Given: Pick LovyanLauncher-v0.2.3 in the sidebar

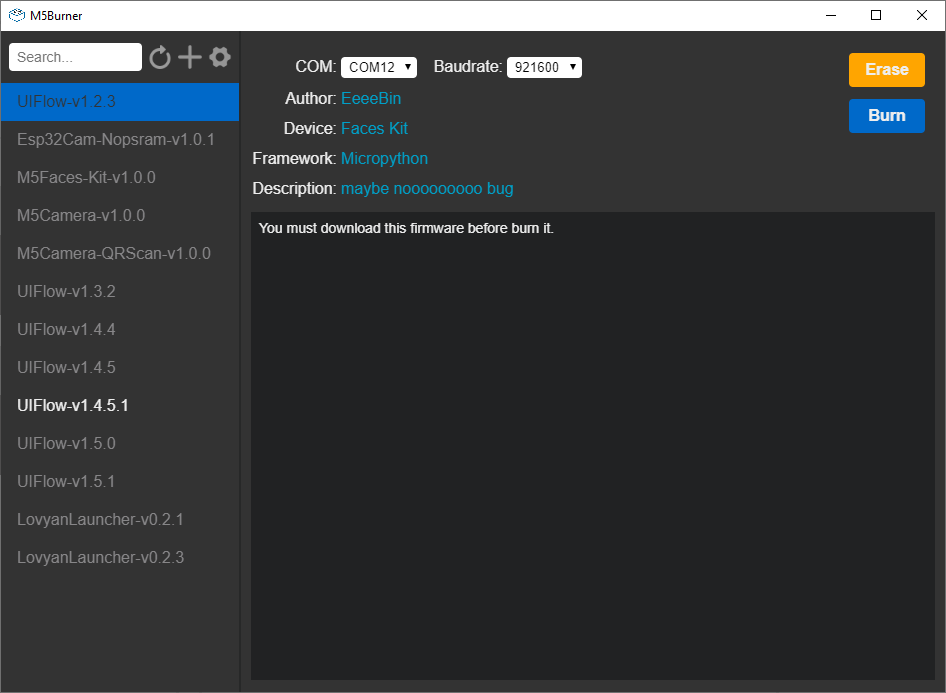Looking at the screenshot, I should pos(120,557).
